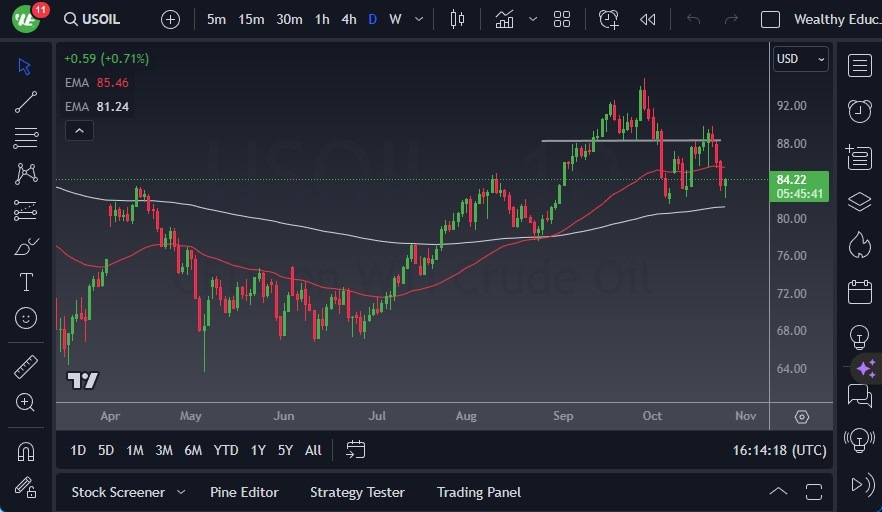Toggle the magnet snap mode
The height and width of the screenshot is (512, 882).
point(26,451)
